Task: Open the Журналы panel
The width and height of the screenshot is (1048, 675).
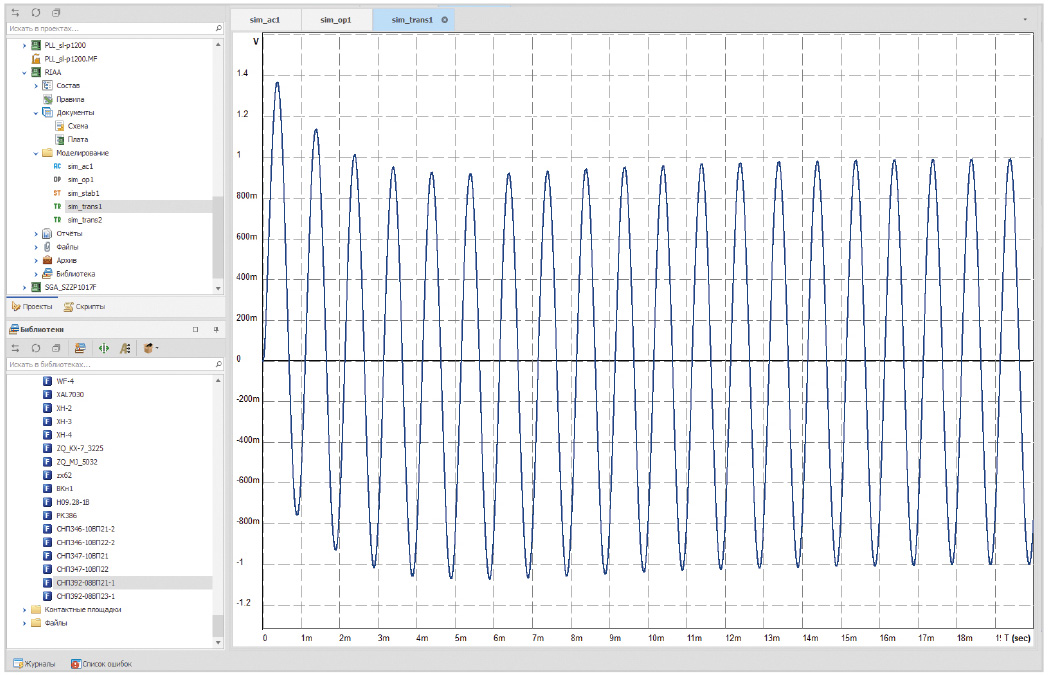Action: point(34,663)
